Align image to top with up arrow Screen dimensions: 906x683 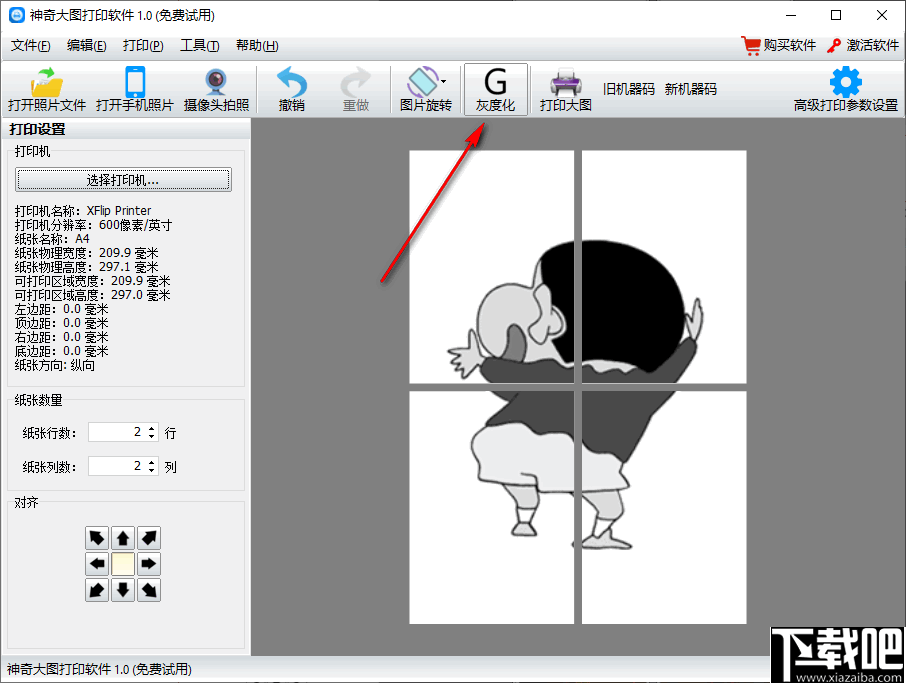(123, 538)
